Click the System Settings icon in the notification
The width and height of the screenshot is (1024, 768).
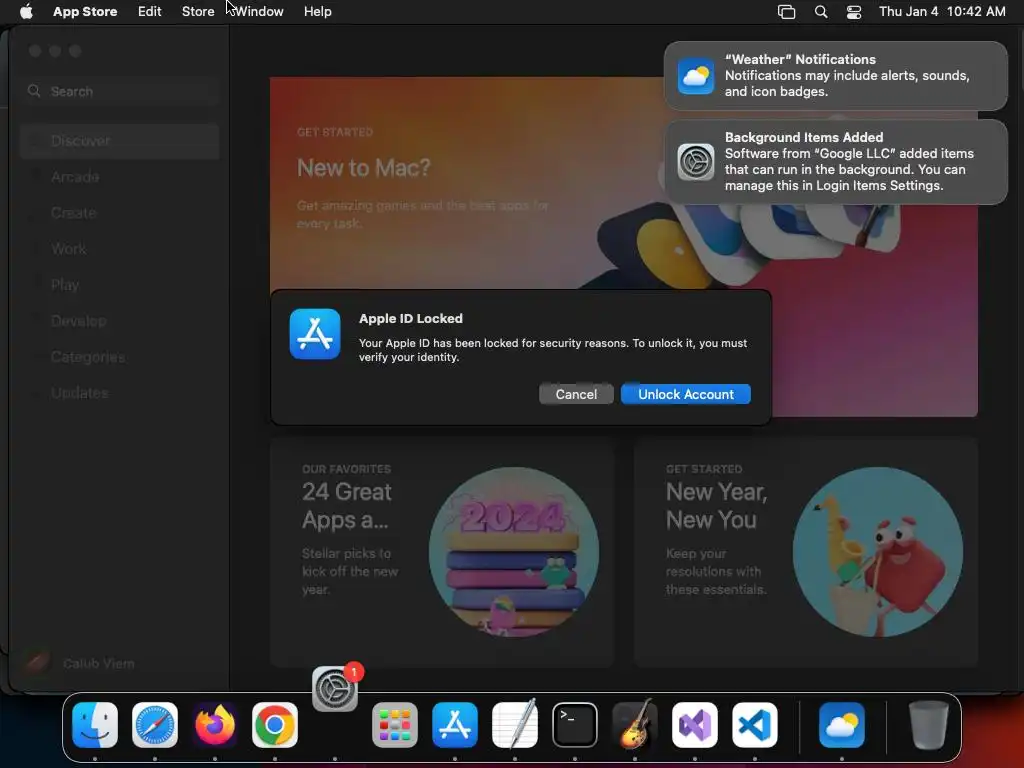pyautogui.click(x=696, y=161)
